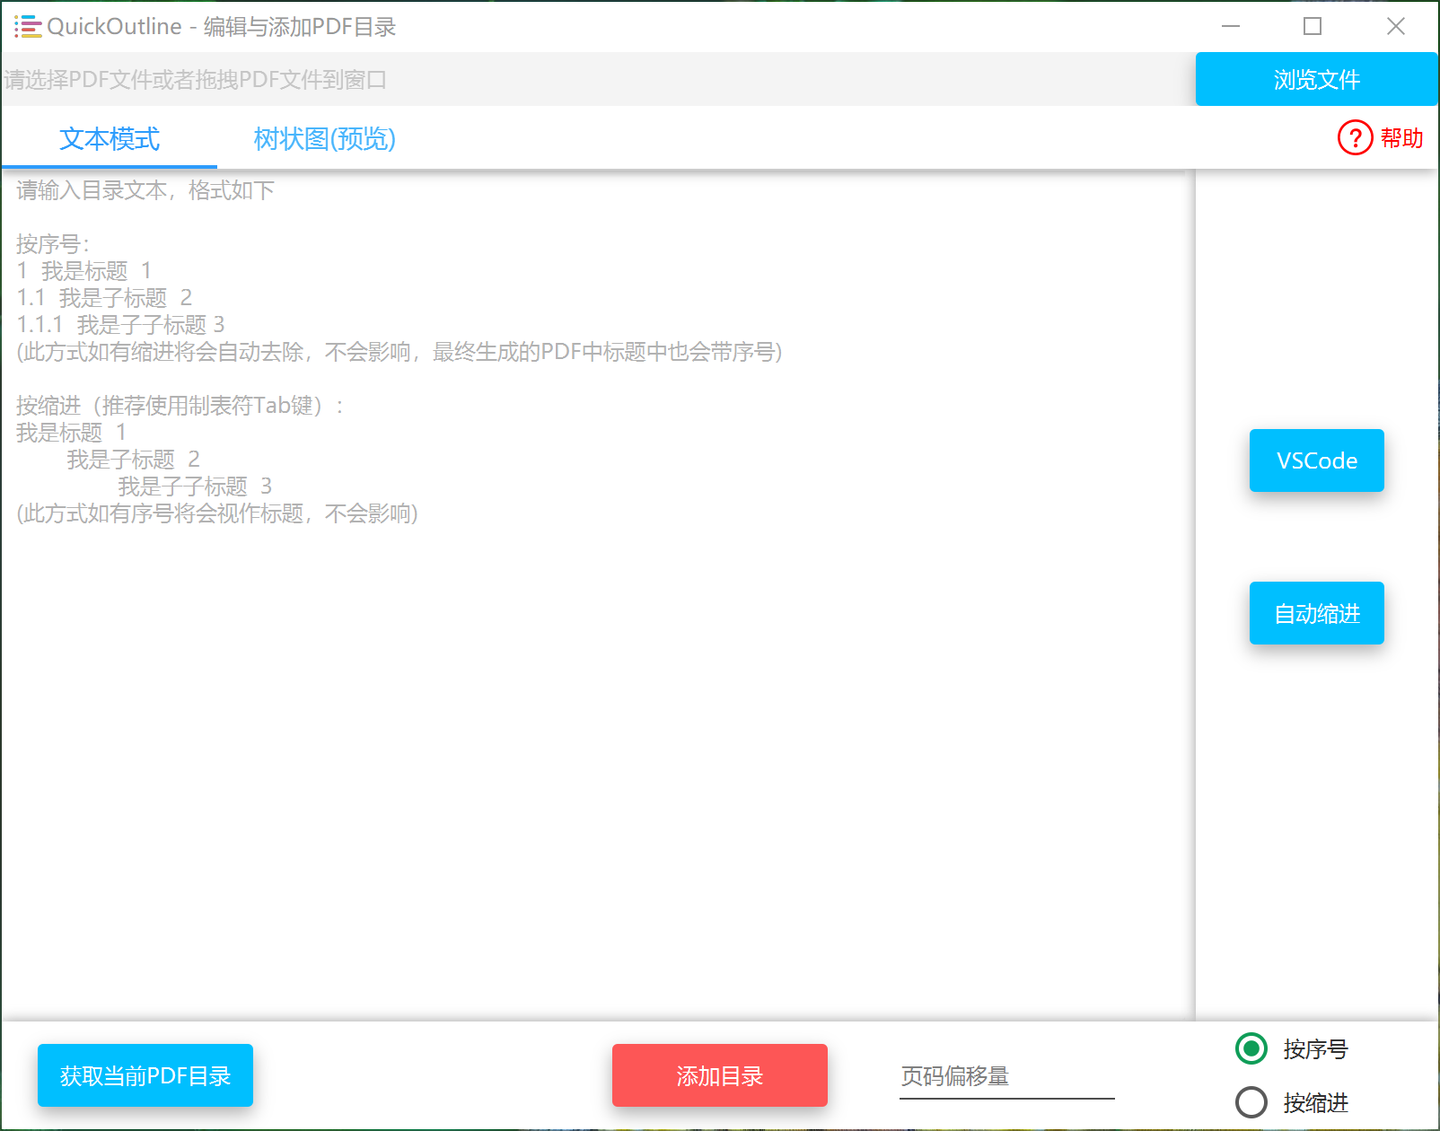Minimize the QuickOutline window
The image size is (1440, 1131).
pyautogui.click(x=1230, y=26)
